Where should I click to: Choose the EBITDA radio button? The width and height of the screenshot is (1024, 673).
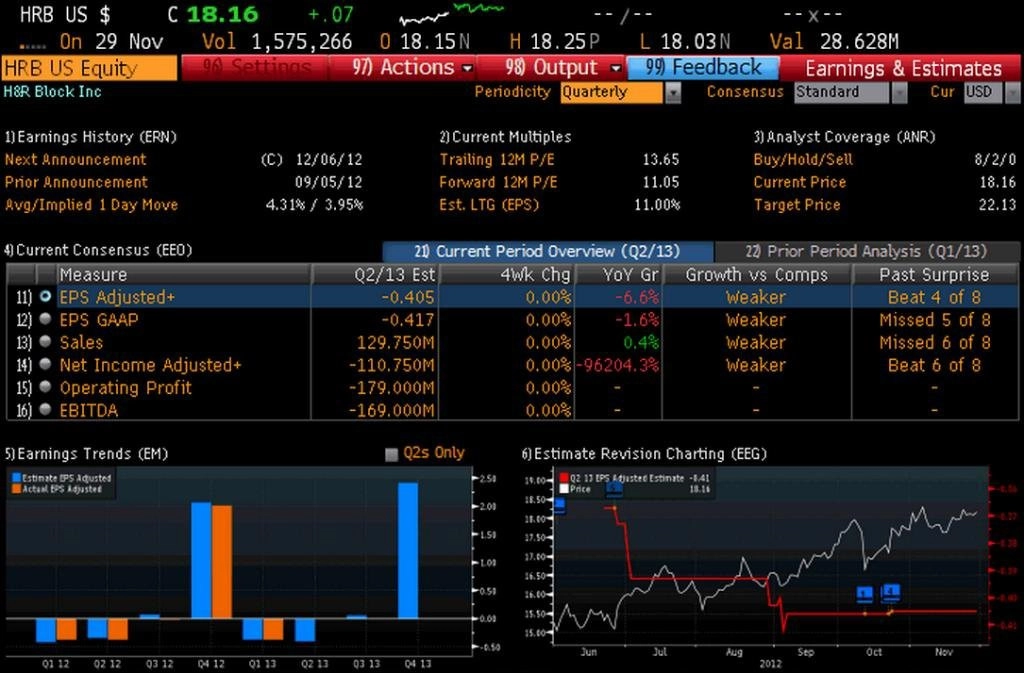(x=45, y=409)
